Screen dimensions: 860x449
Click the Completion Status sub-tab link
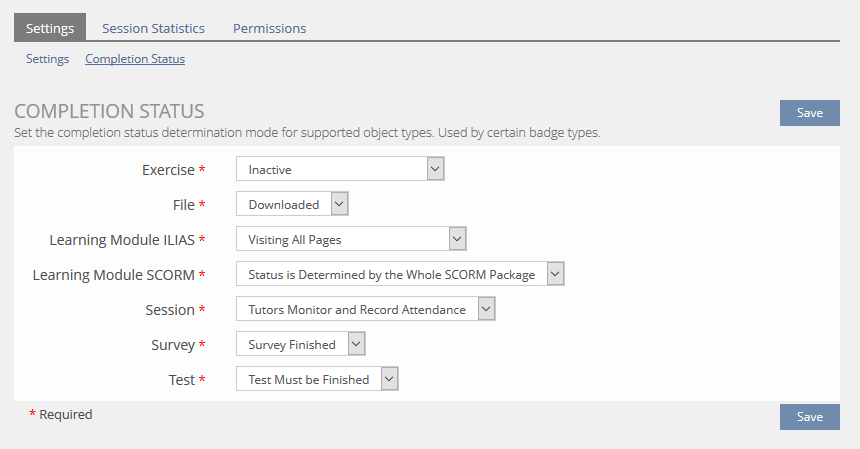pos(135,59)
